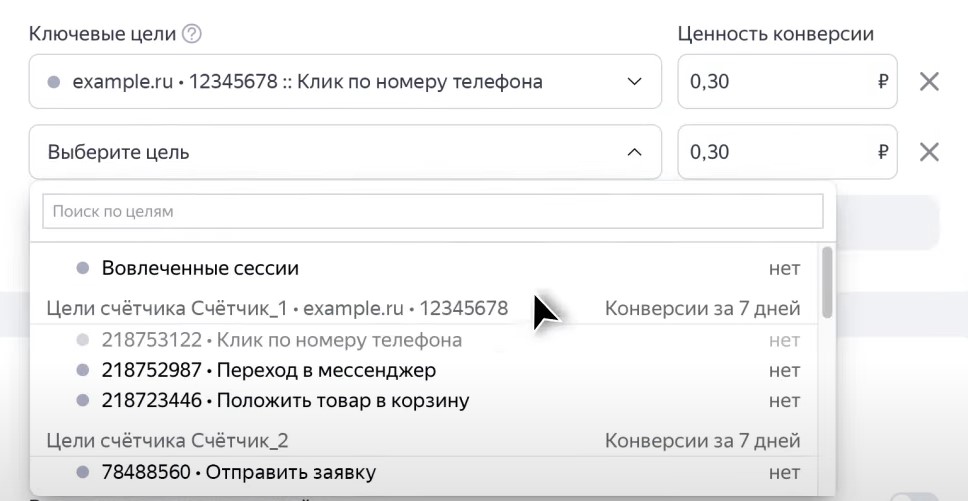
Task: Click ruble symbol in second value field
Action: (882, 152)
